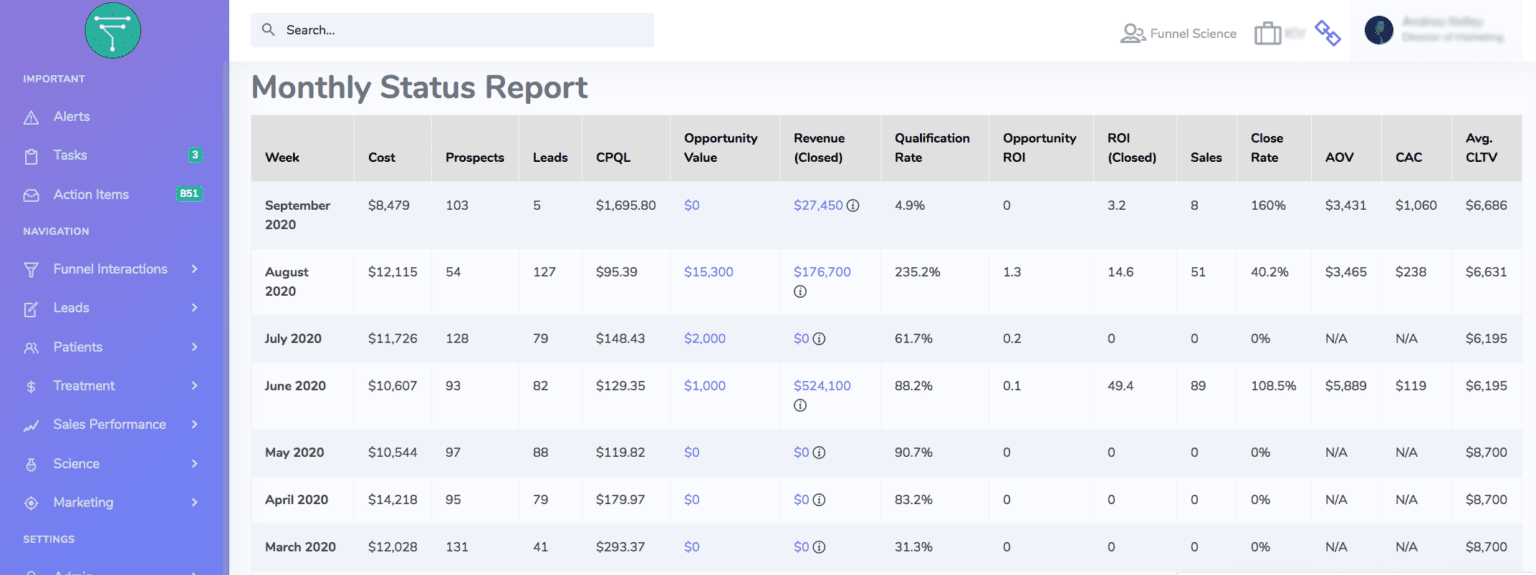
Task: Click the Alerts warning triangle icon
Action: [x=31, y=117]
